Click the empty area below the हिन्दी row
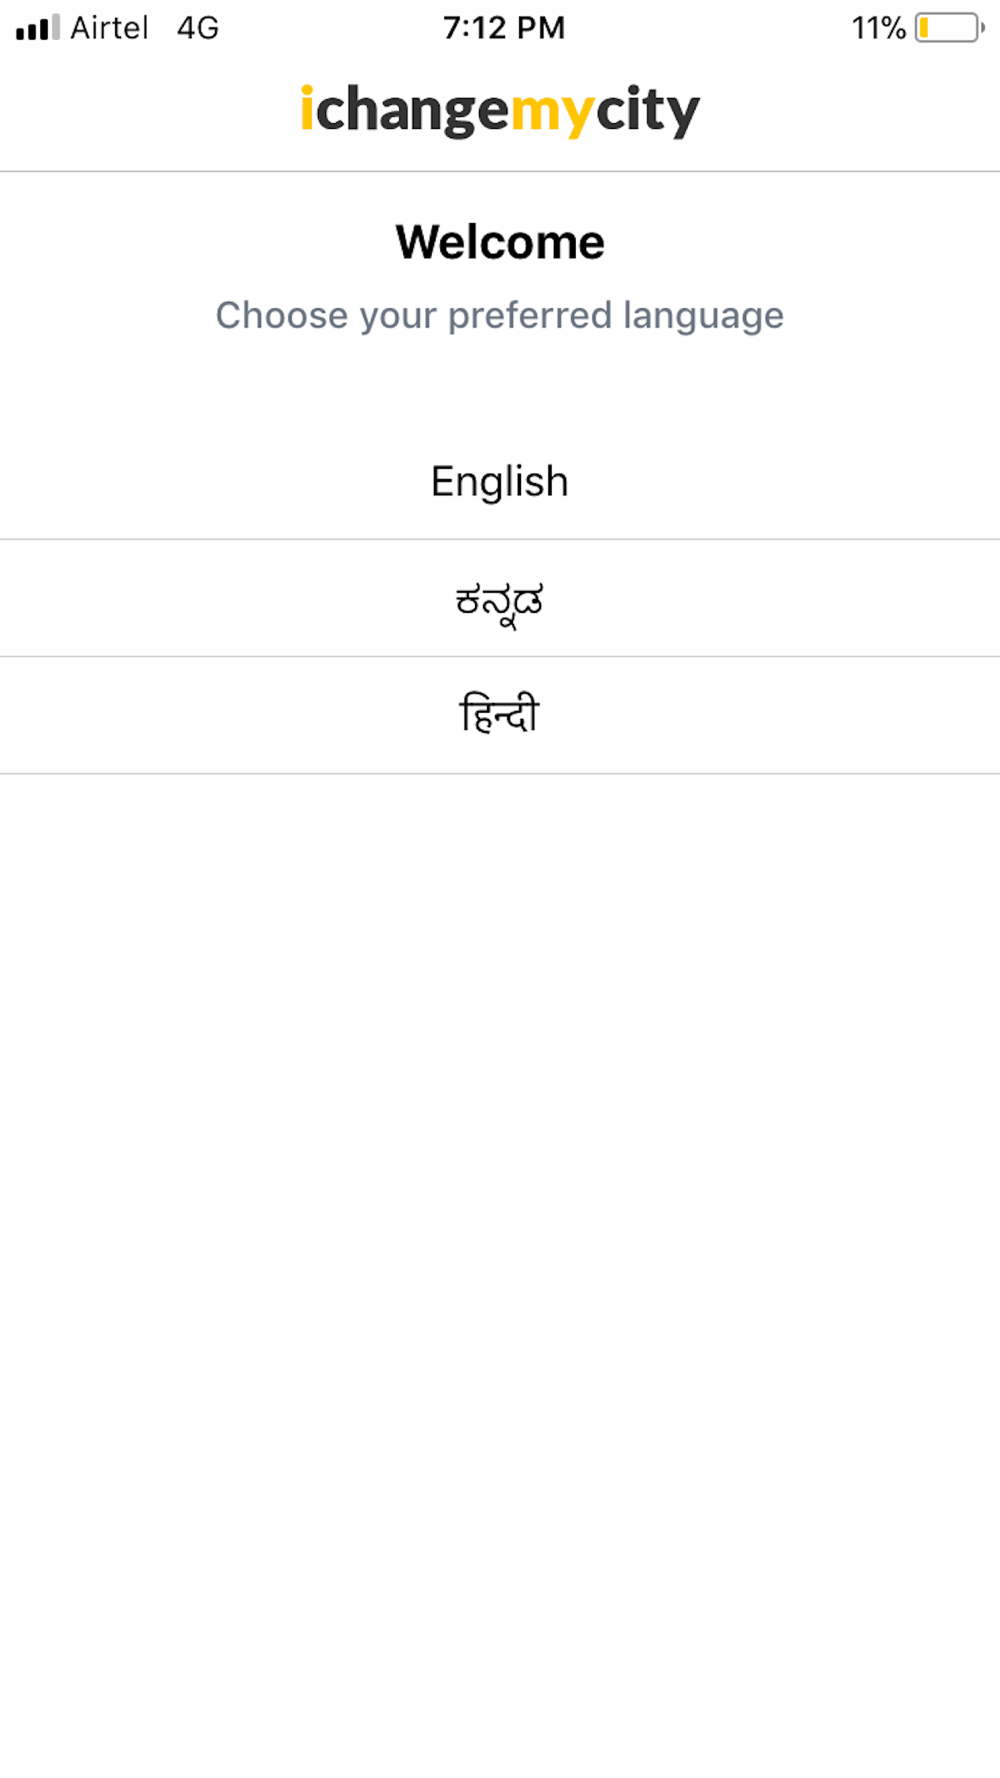 click(500, 1270)
